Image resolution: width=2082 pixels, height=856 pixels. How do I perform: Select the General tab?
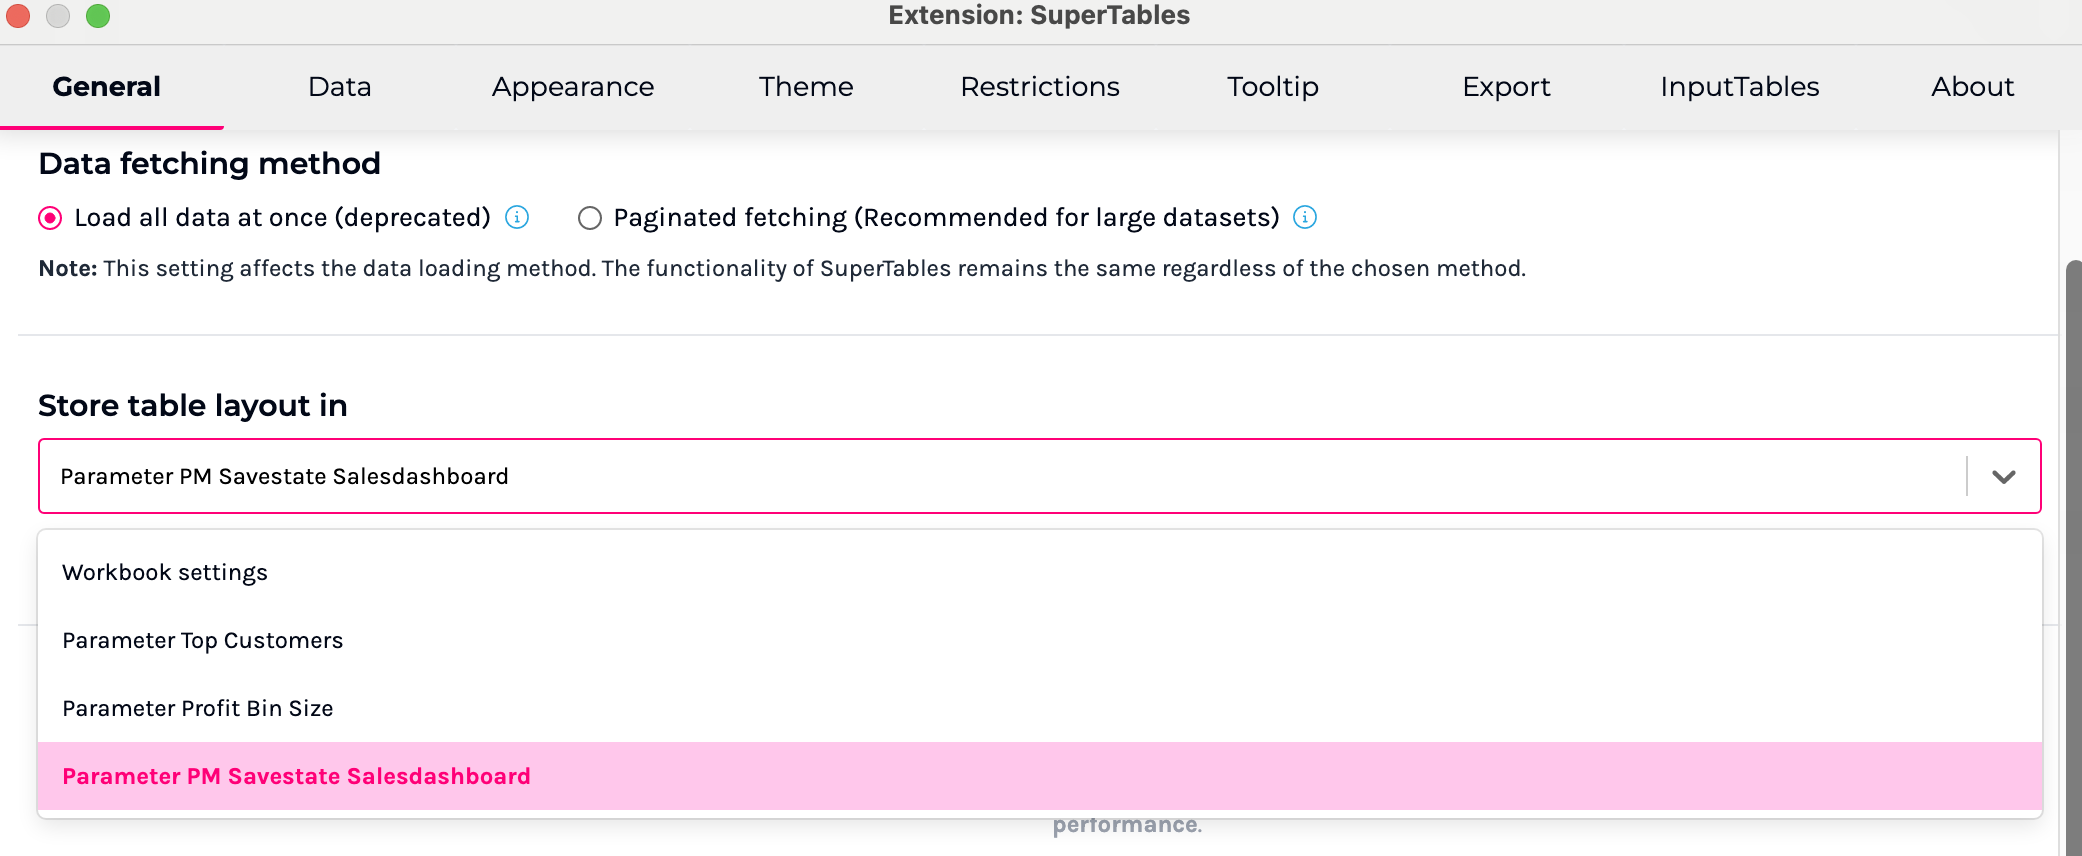click(107, 87)
